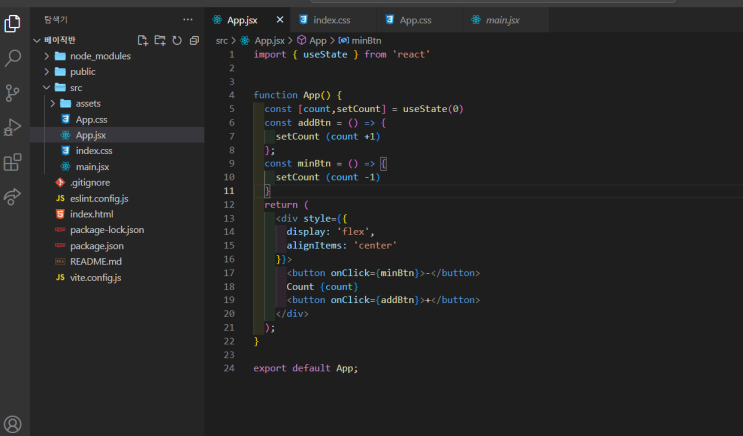Refresh the explorer file tree
The image size is (743, 436).
[x=177, y=40]
